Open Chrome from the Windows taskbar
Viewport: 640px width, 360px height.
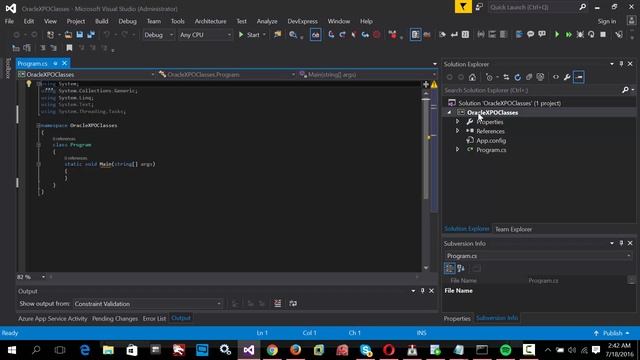tap(272, 350)
